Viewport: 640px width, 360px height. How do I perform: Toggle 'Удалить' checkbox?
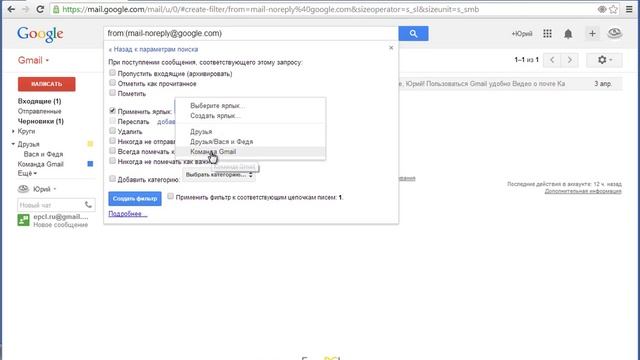pos(112,131)
